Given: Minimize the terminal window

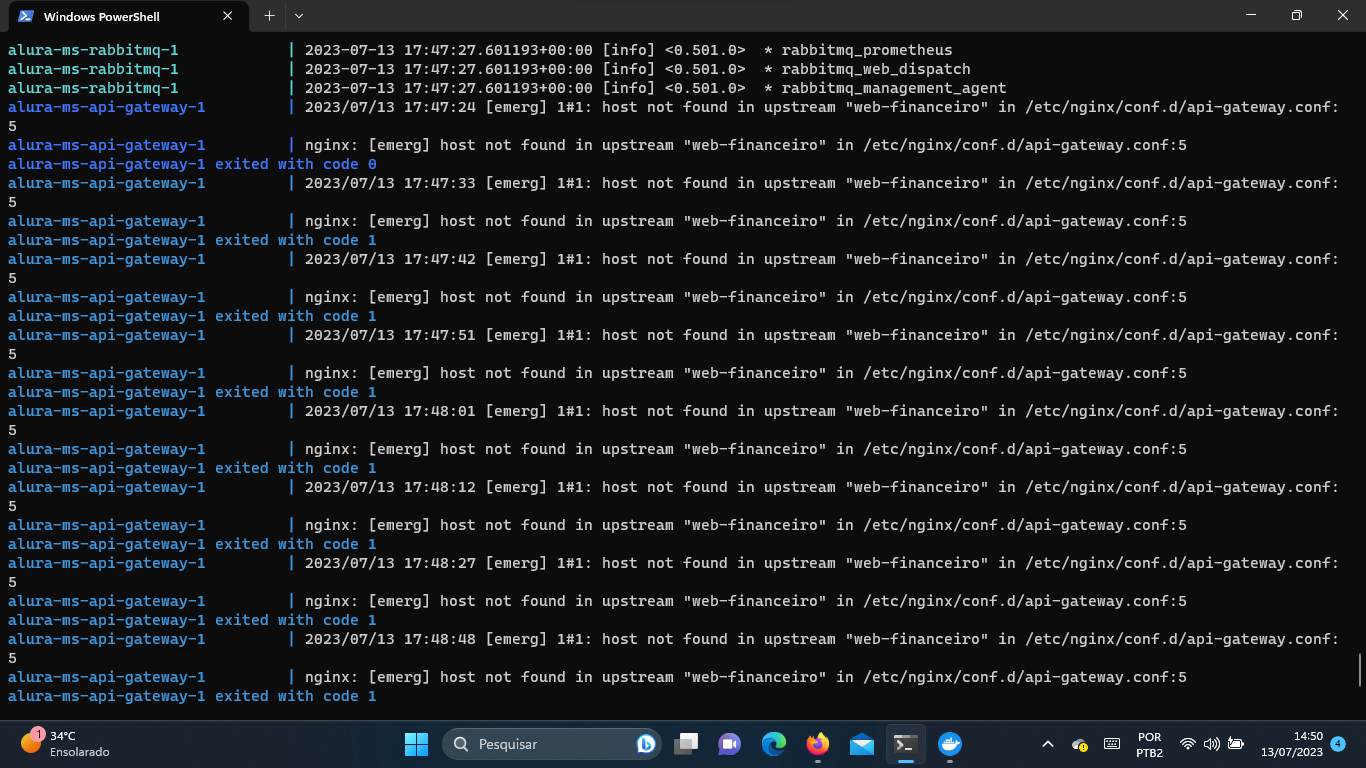Looking at the screenshot, I should (1251, 15).
